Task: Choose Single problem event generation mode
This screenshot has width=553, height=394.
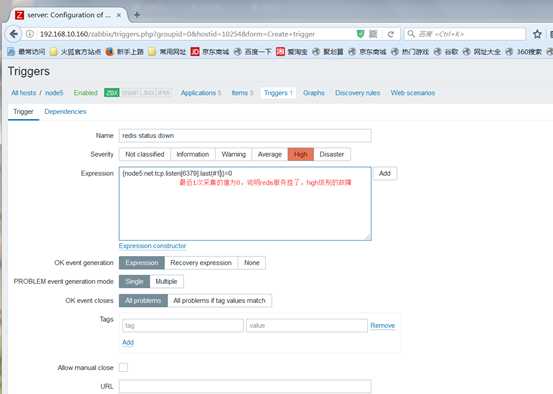Action: 134,281
